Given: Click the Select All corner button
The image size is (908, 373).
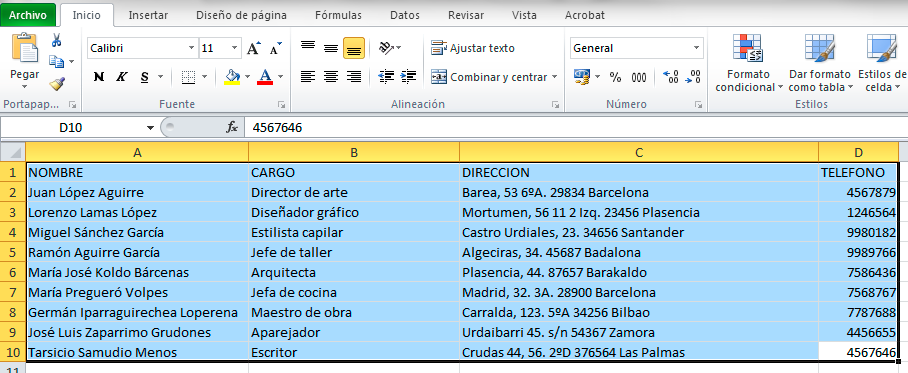Looking at the screenshot, I should coord(13,152).
